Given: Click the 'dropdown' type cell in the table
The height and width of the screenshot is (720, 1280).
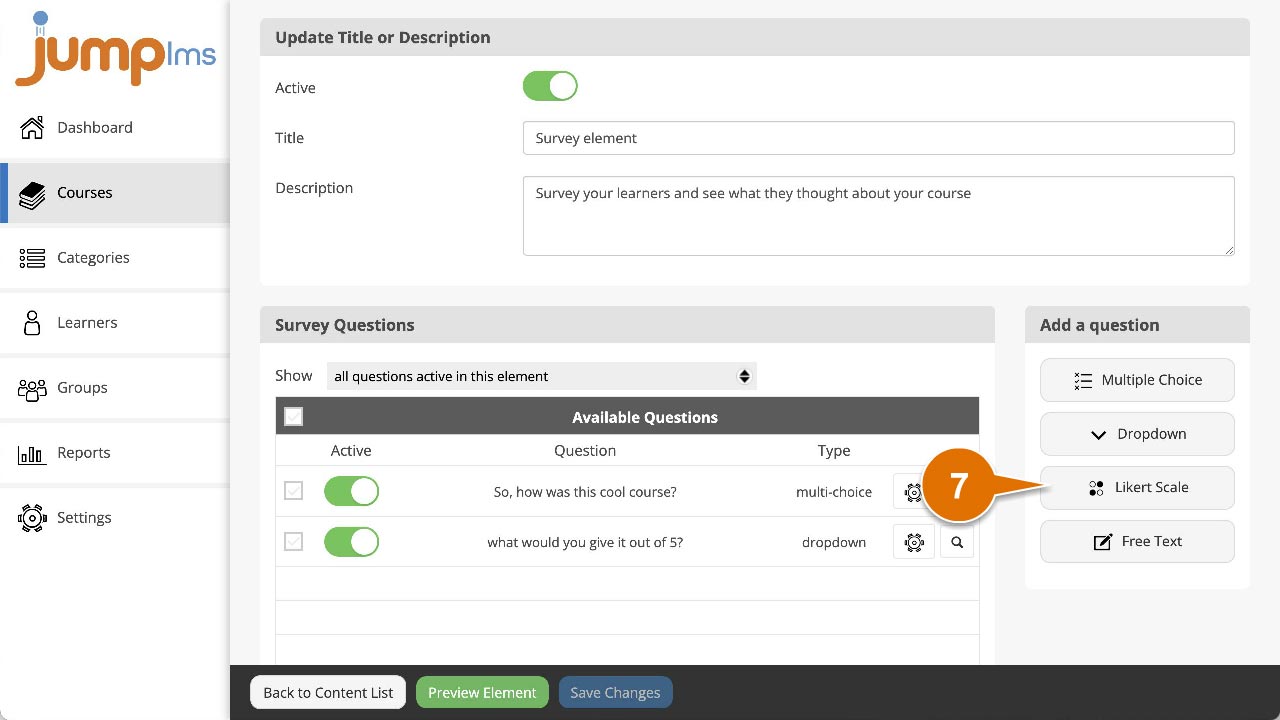Looking at the screenshot, I should click(834, 542).
